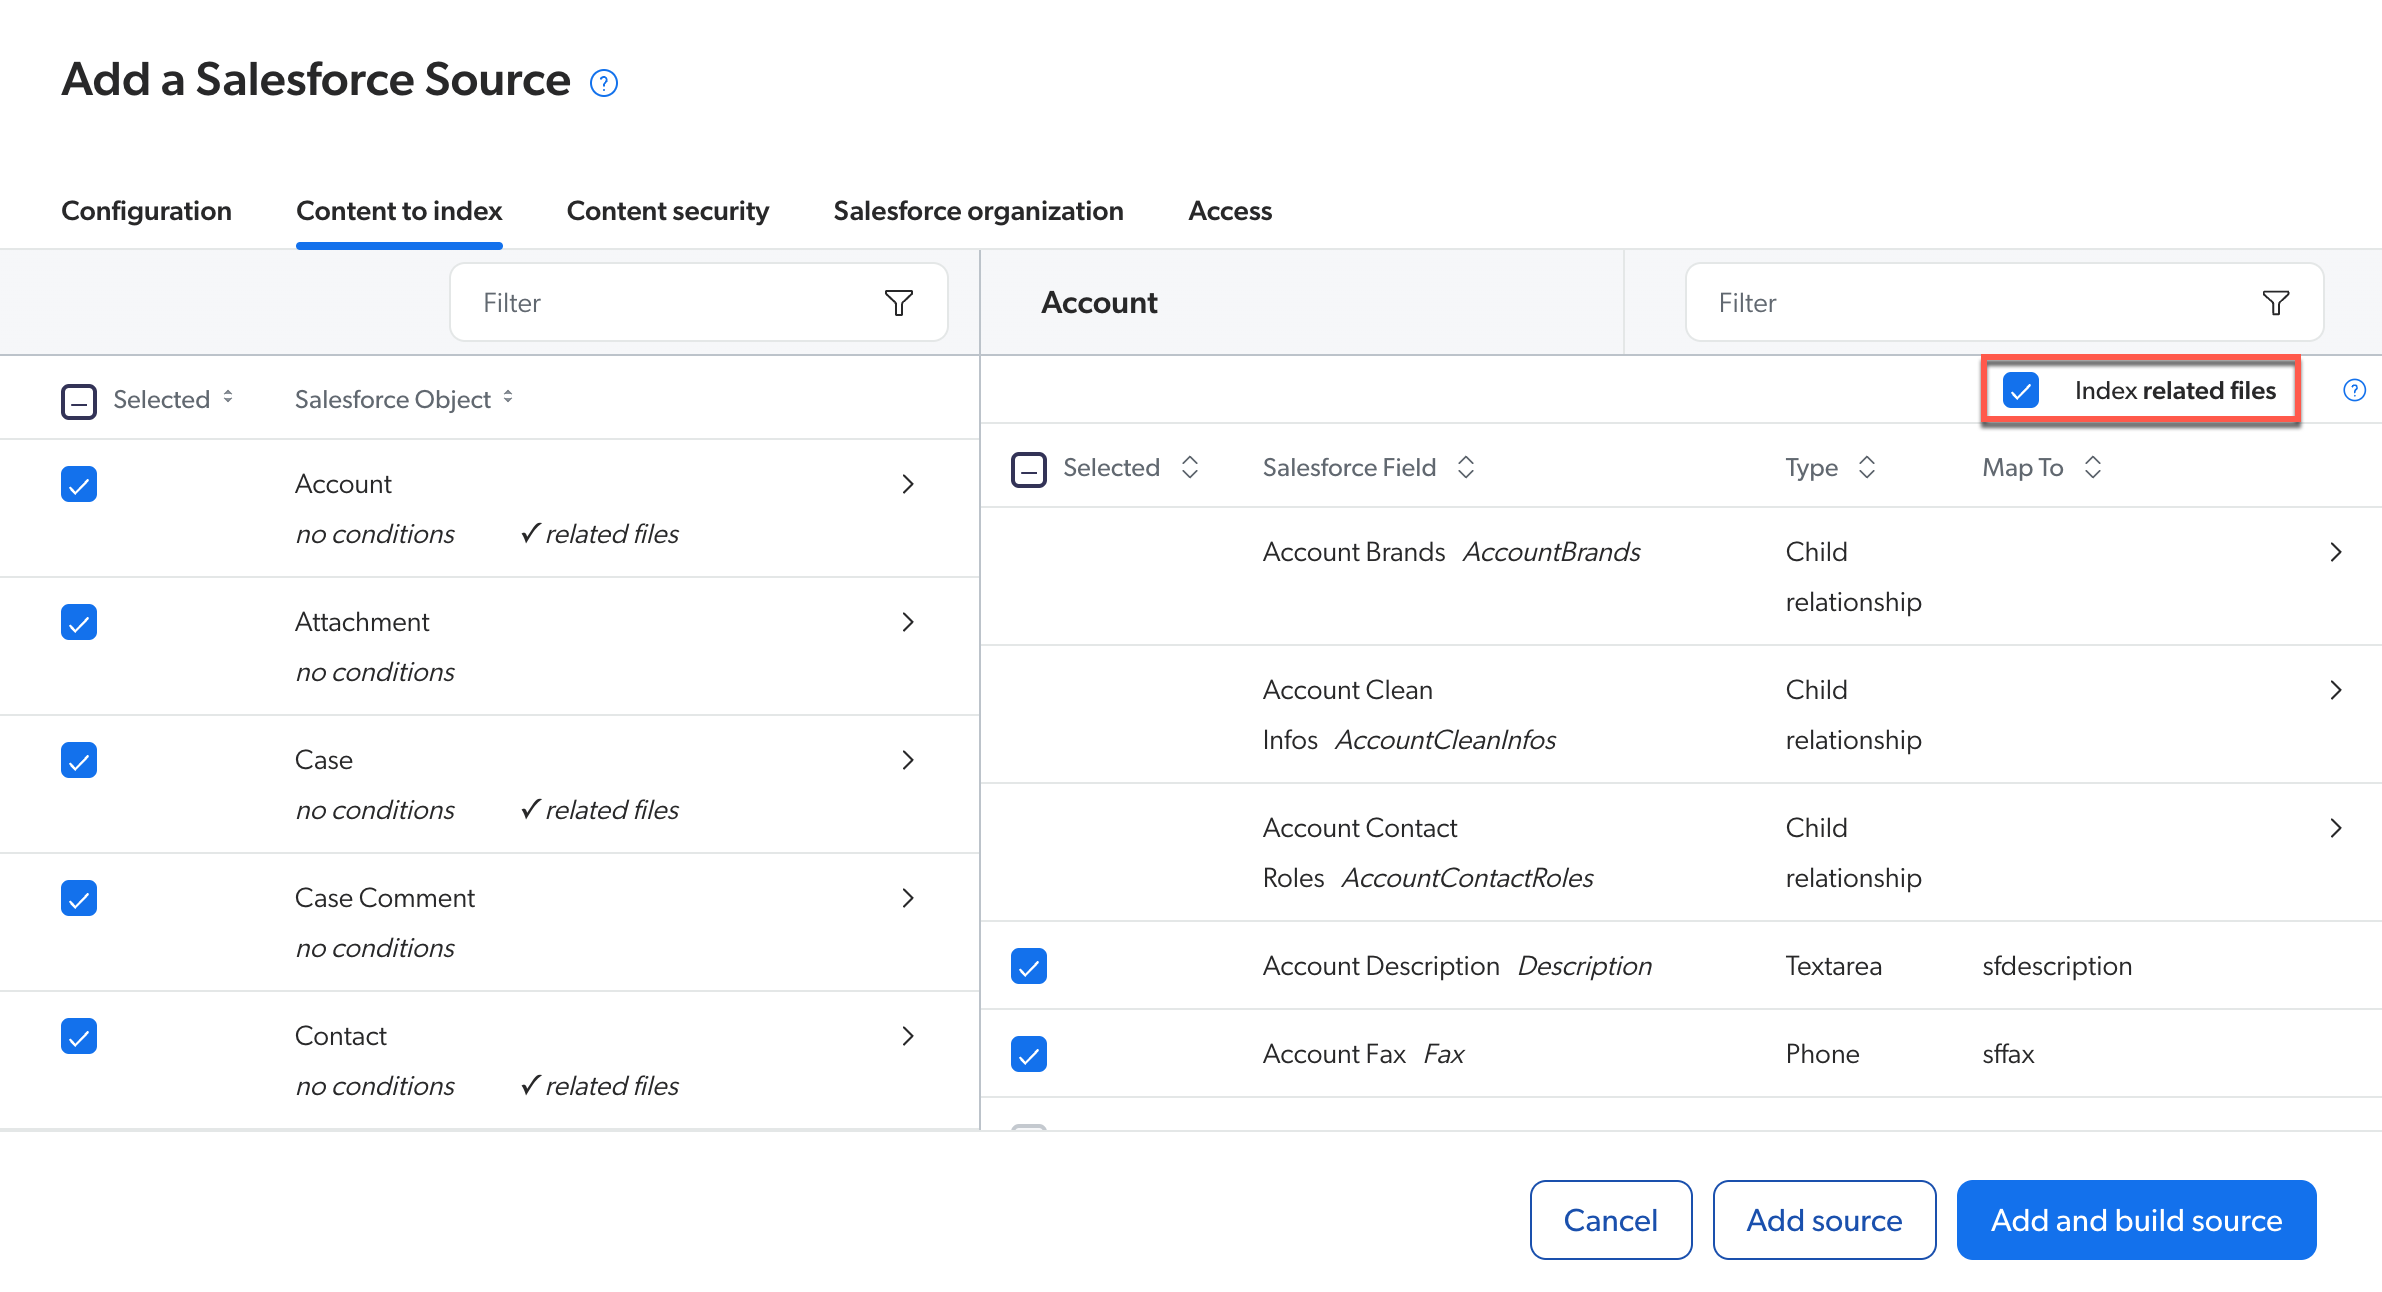Expand Account Clean Infos relationship chevron
Screen dimensions: 2382x1292
tap(2336, 690)
